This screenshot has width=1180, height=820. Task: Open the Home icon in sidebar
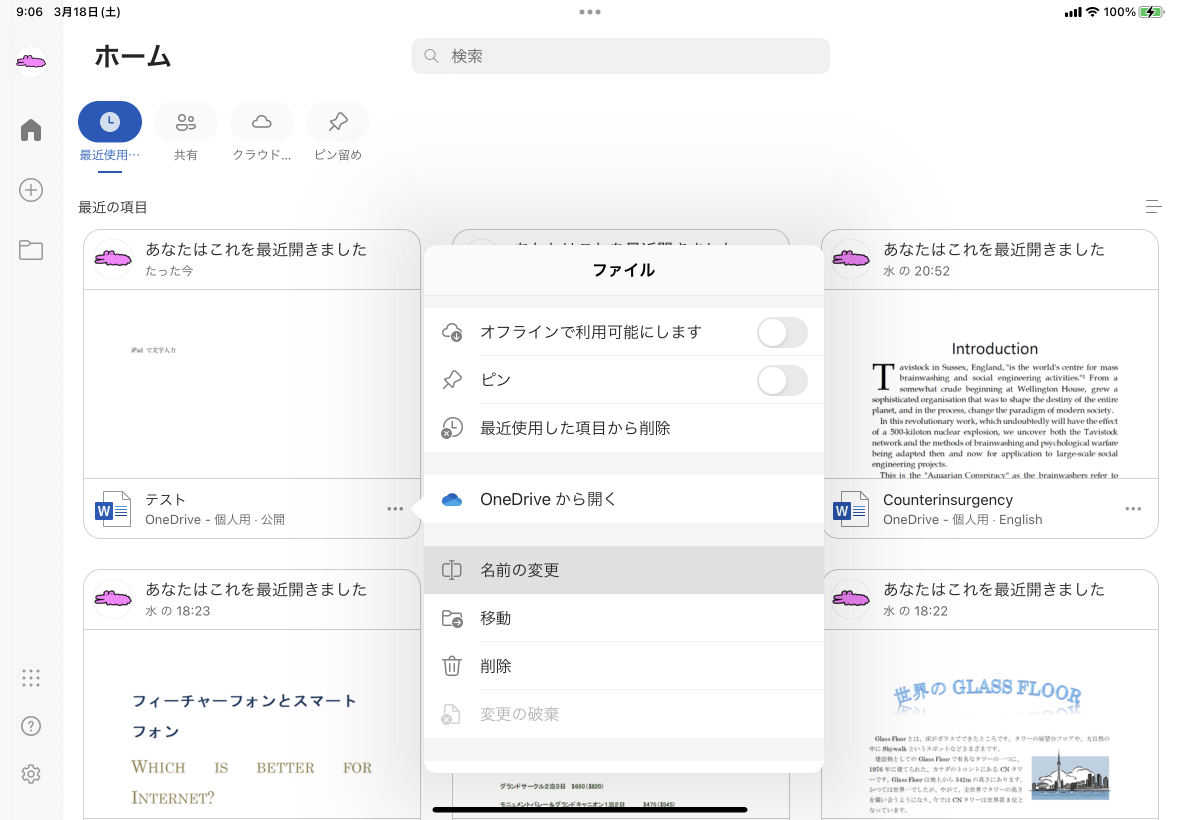(31, 130)
